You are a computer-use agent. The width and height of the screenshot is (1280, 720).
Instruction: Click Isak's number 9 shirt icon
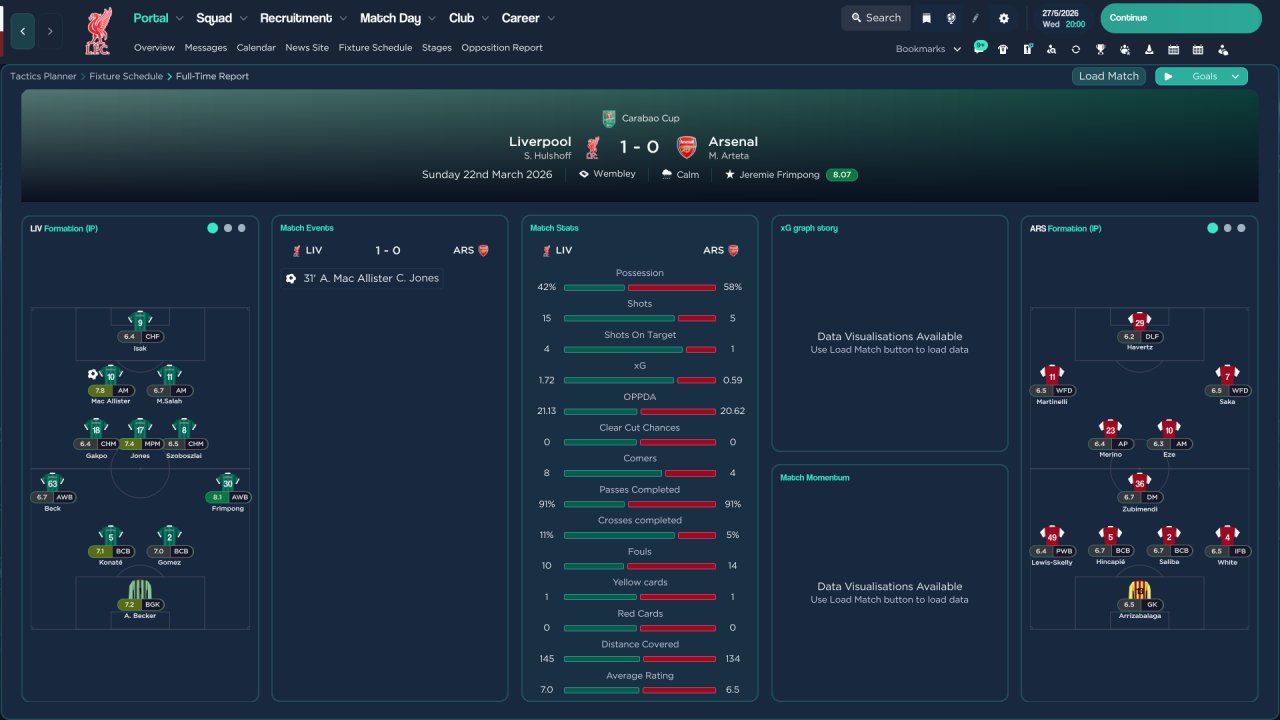[140, 321]
